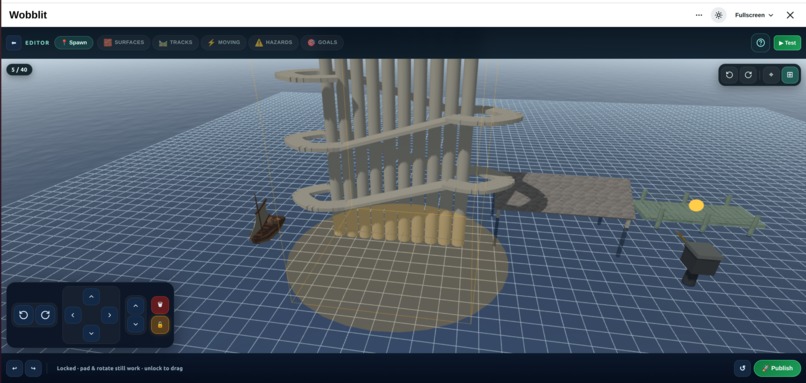Nudge object with the pad down chevron
Screen dimensions: 806x383
tap(91, 333)
